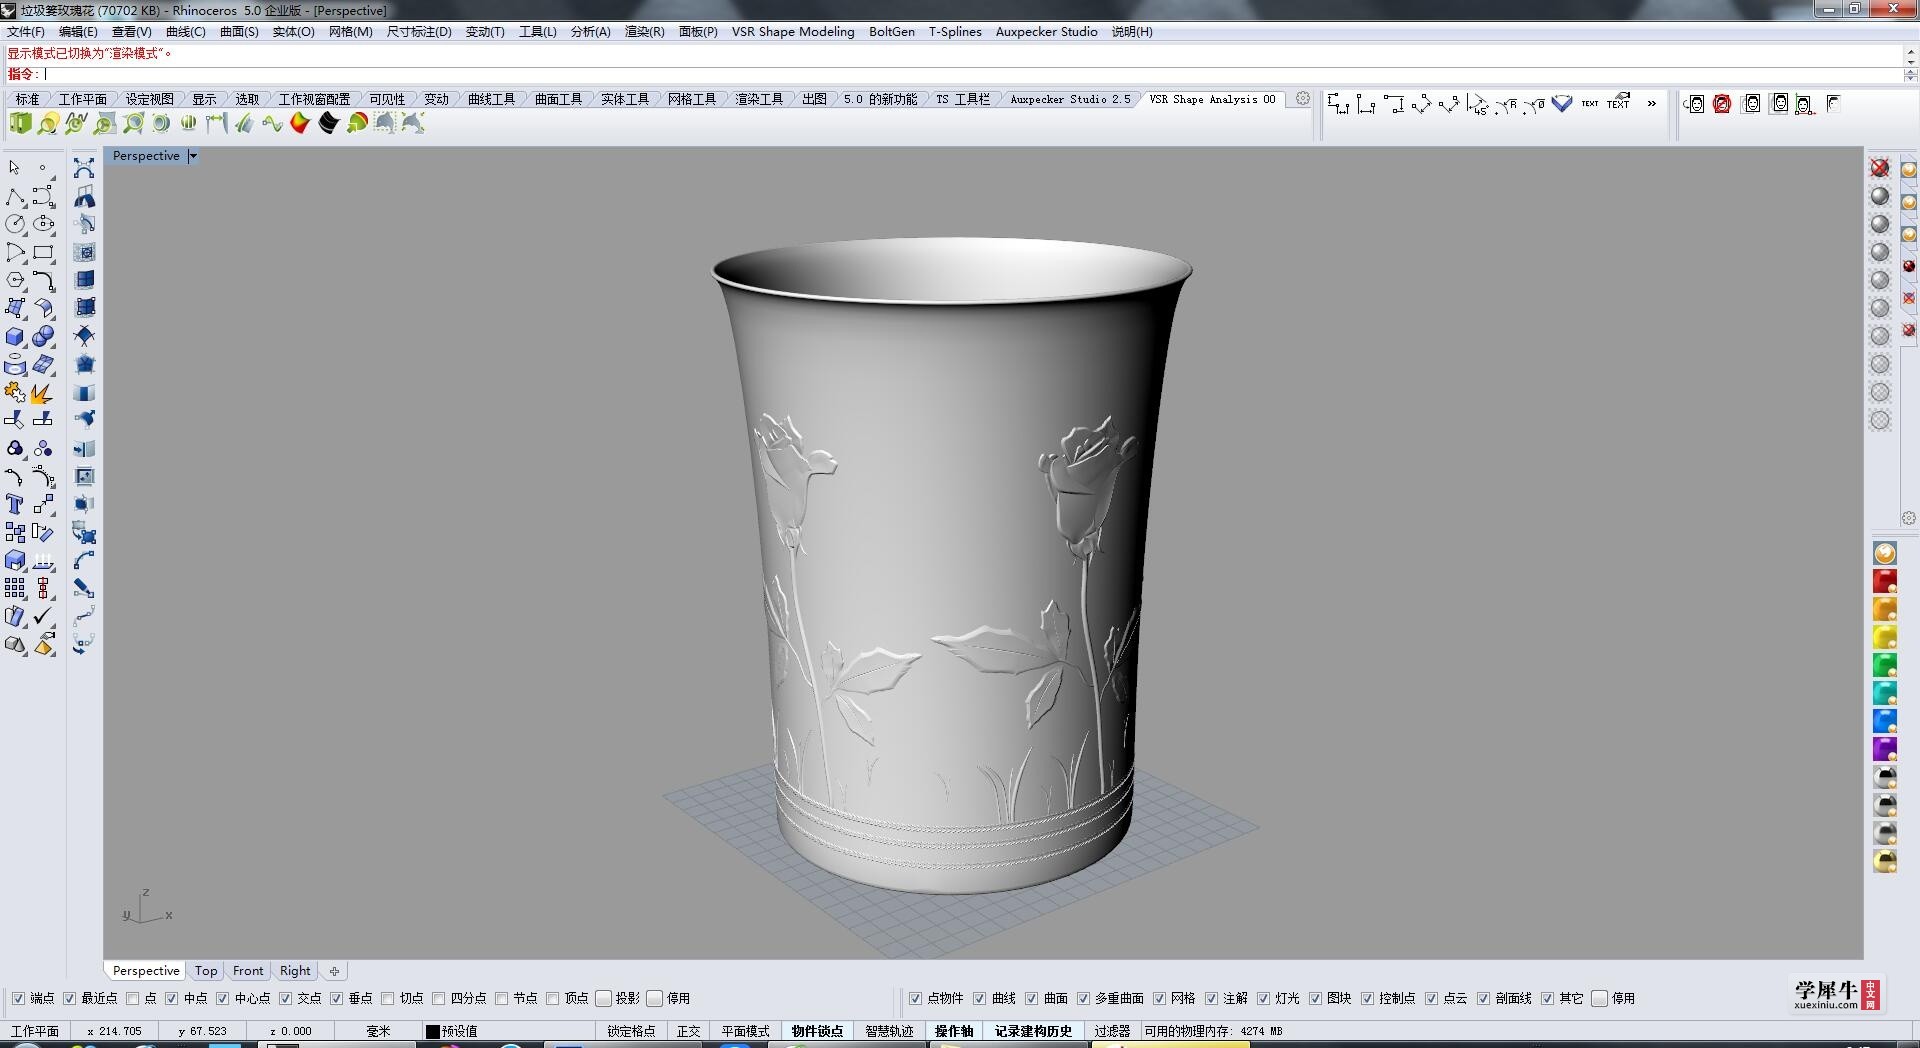Toggle 平面模式 planar button

click(746, 1031)
